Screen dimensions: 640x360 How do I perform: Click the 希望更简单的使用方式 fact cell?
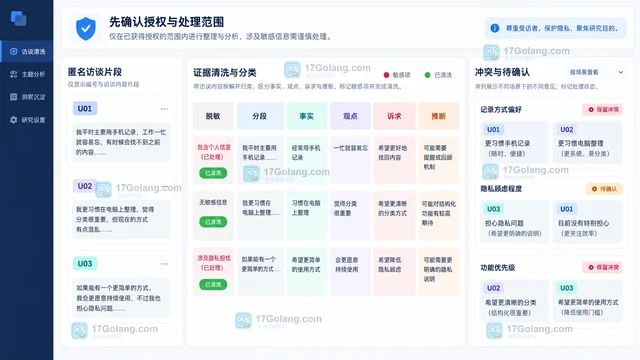coord(307,271)
